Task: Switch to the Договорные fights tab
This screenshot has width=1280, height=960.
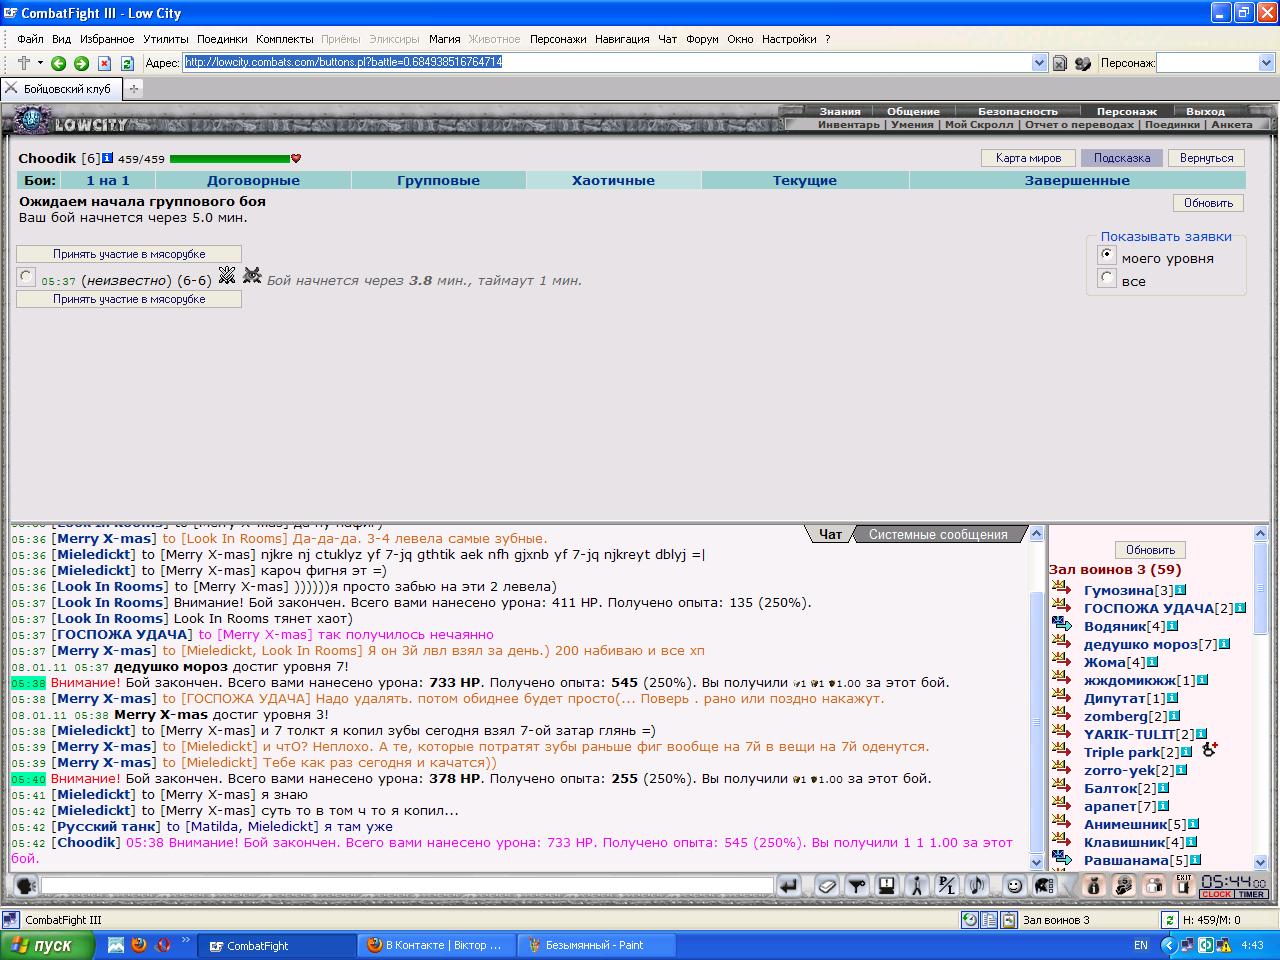Action: tap(253, 181)
